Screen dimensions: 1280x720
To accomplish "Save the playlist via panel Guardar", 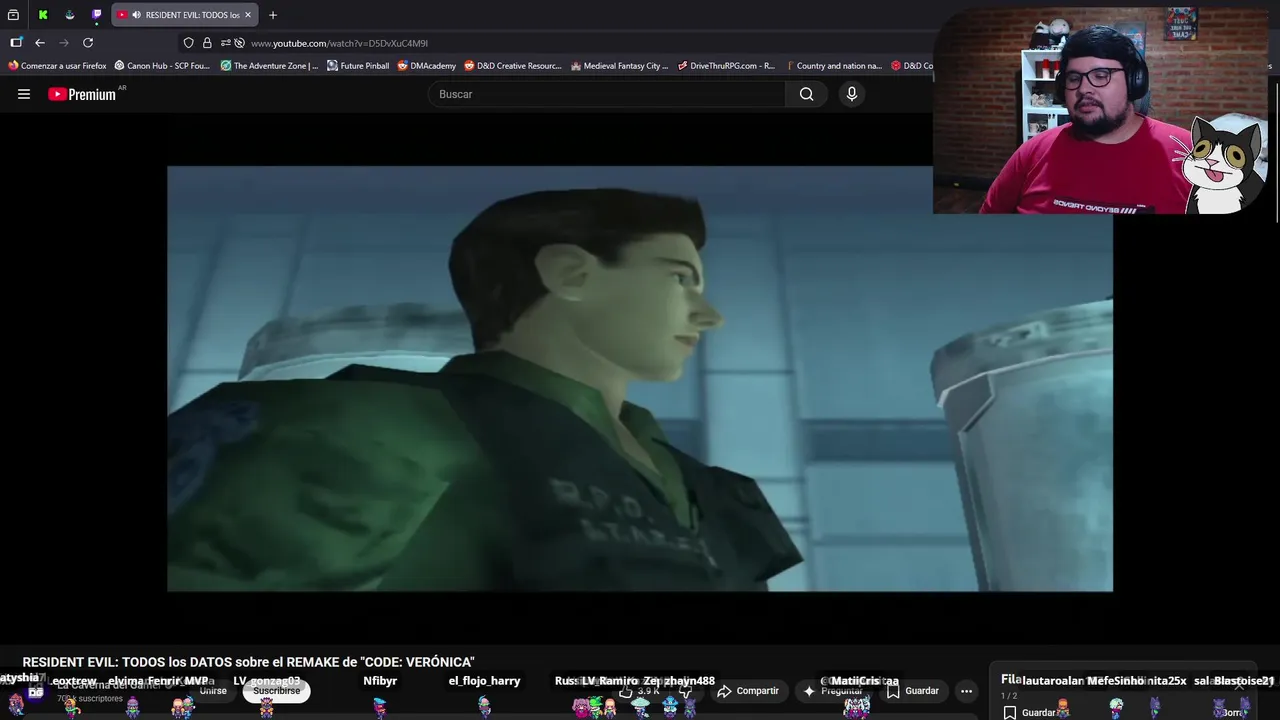I will click(1029, 713).
